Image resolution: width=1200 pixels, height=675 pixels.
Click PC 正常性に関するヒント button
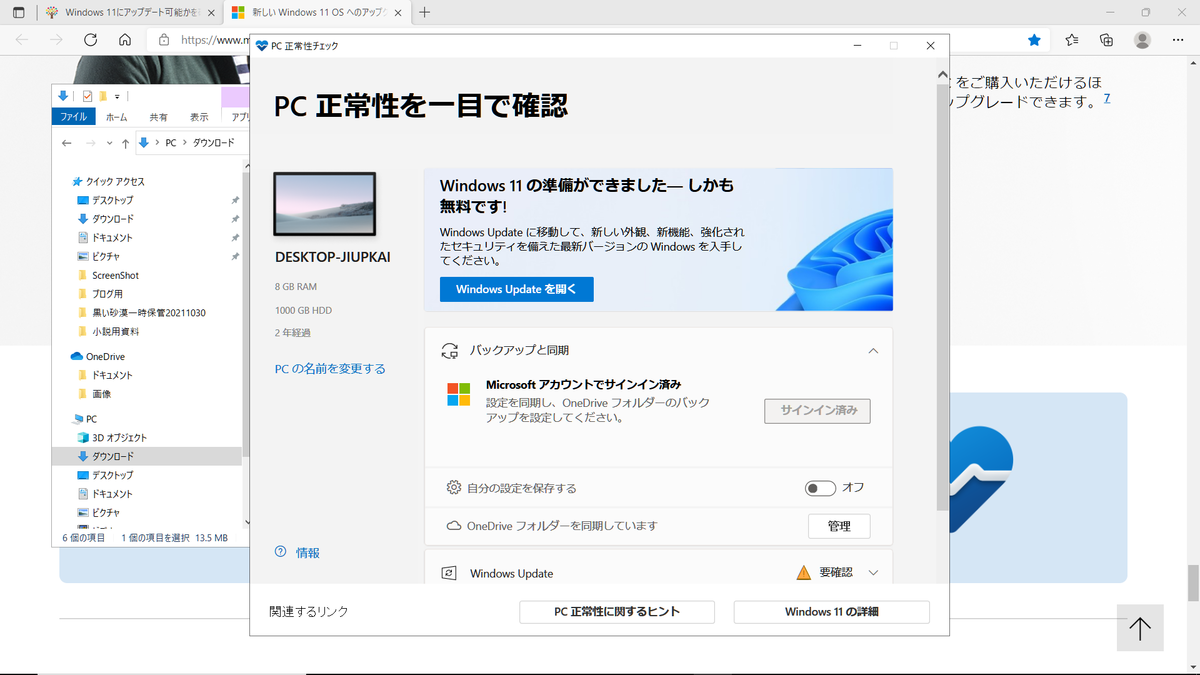pos(617,612)
